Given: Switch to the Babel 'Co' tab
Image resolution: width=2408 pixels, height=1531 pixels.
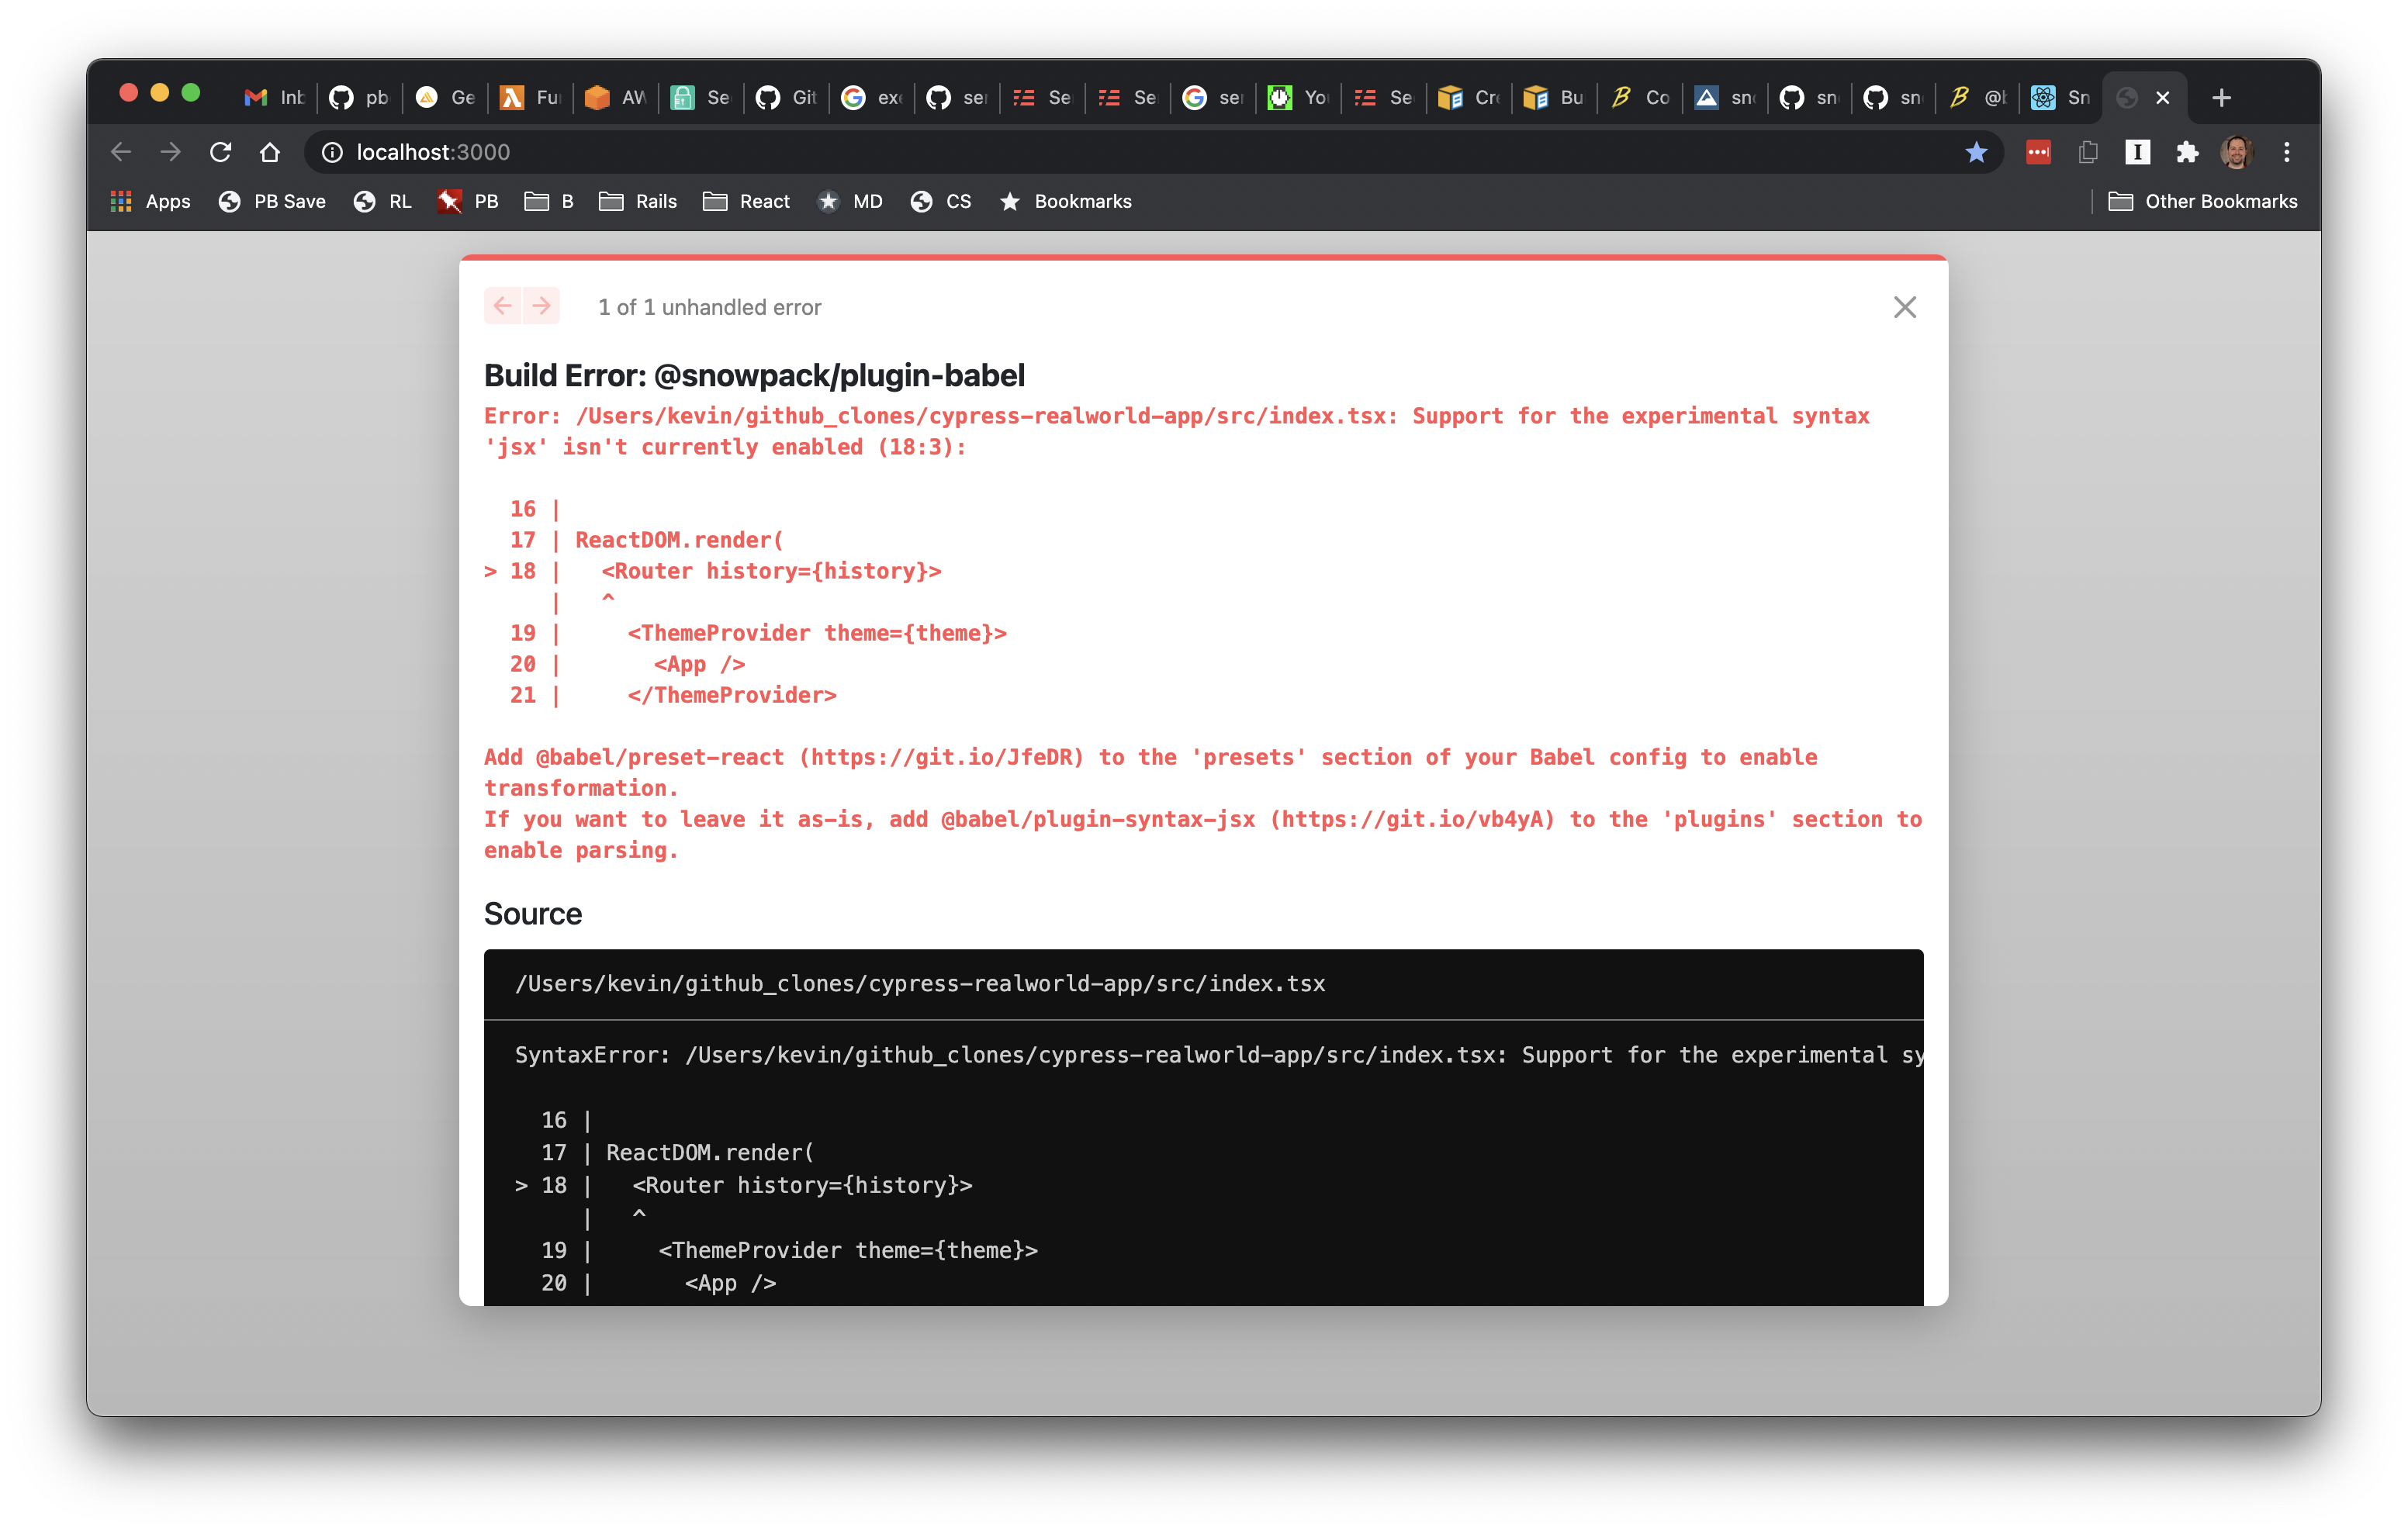Looking at the screenshot, I should pos(1640,97).
